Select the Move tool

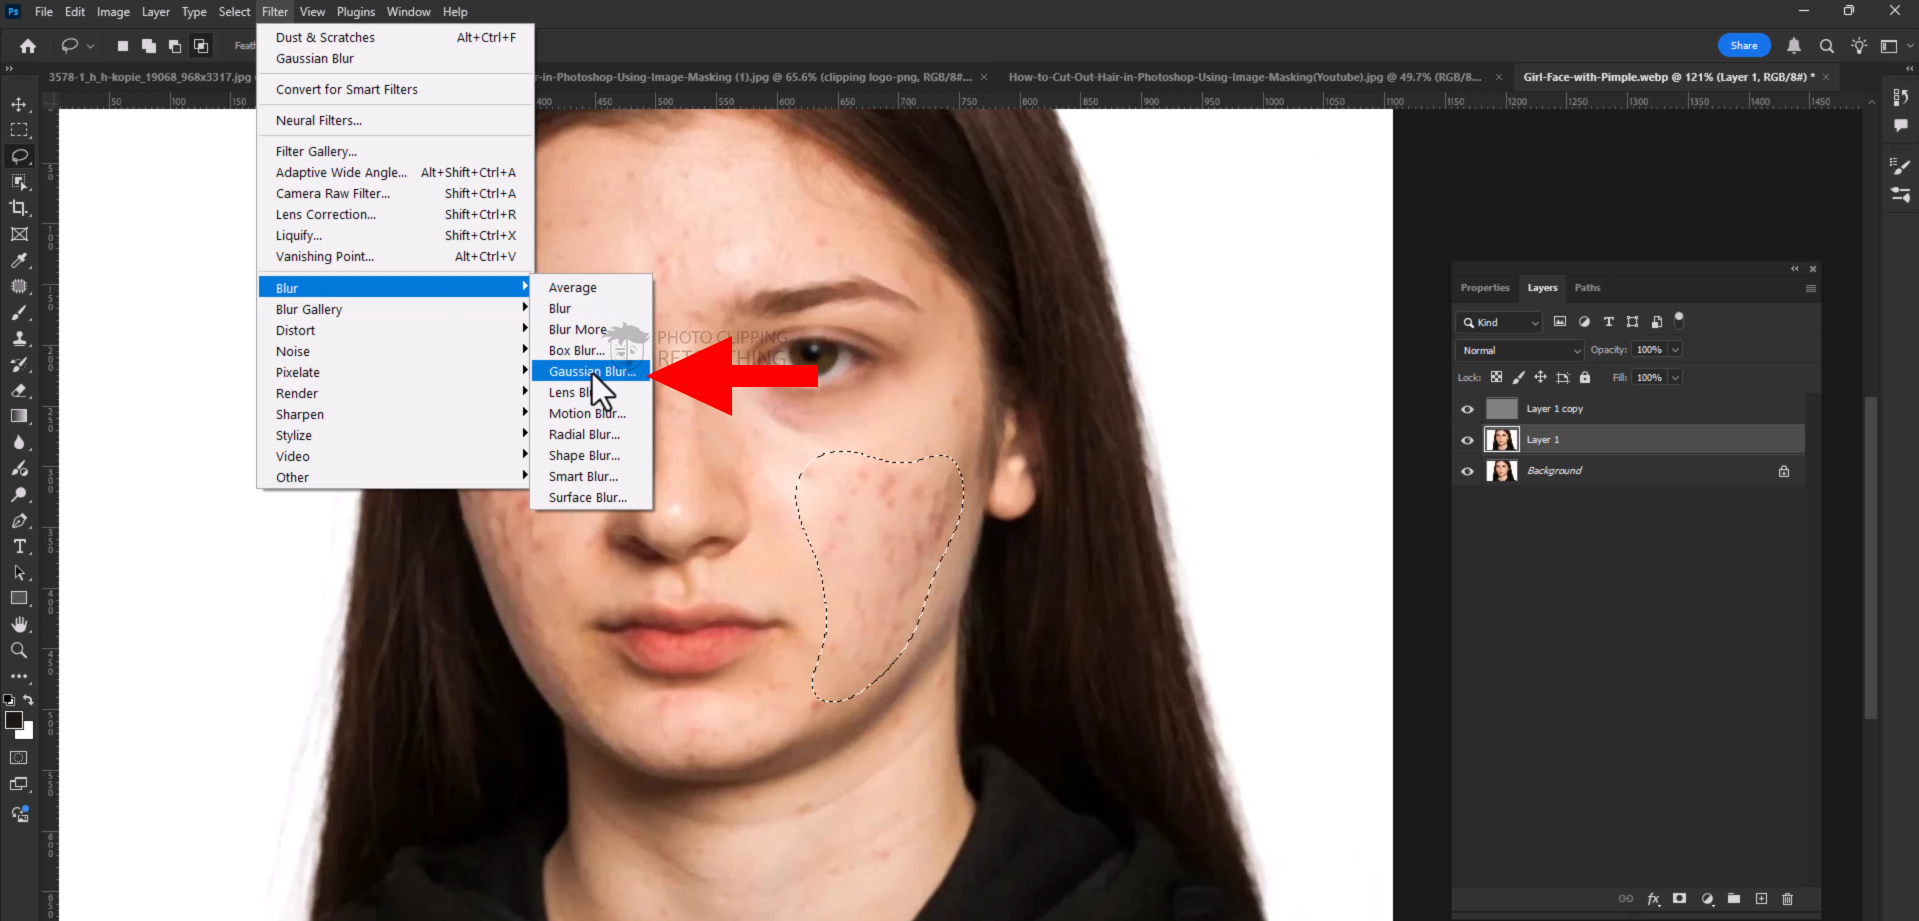click(x=19, y=104)
